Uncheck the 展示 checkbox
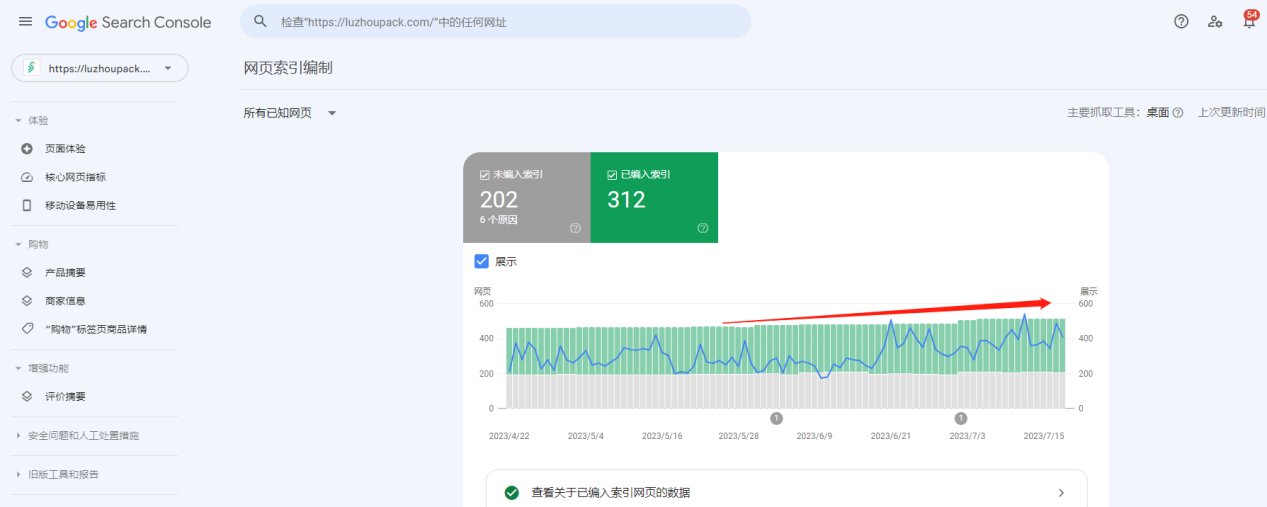The width and height of the screenshot is (1267, 507). 482,262
